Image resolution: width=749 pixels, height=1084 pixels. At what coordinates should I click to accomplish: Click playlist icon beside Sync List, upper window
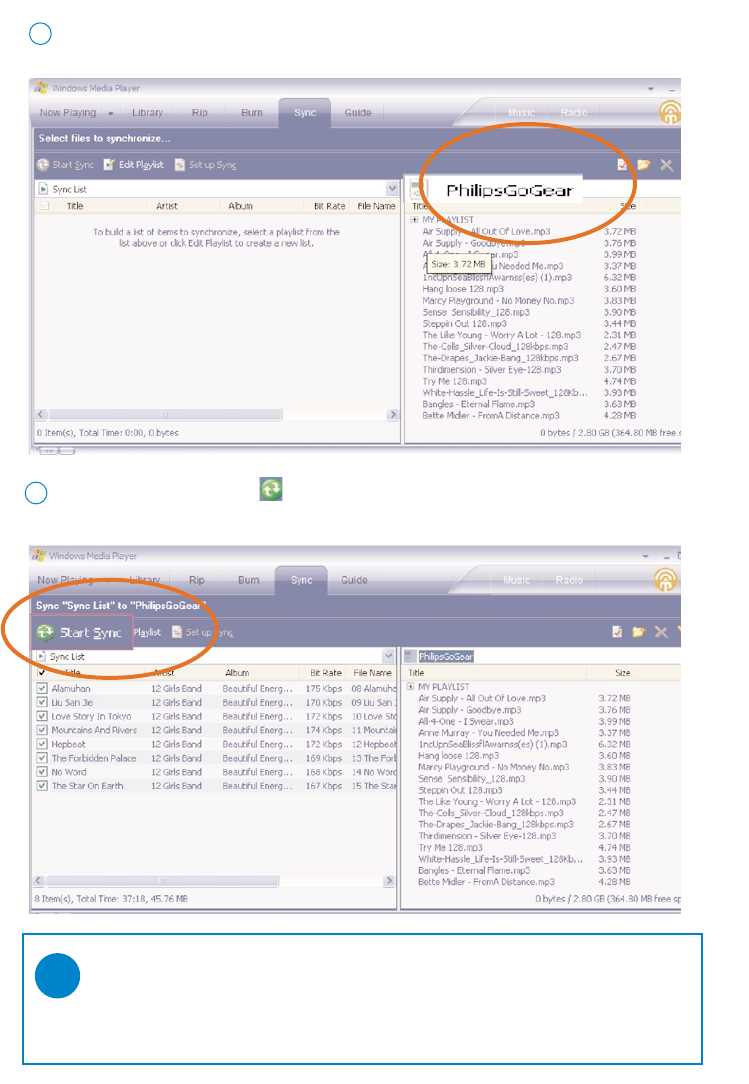click(x=44, y=189)
